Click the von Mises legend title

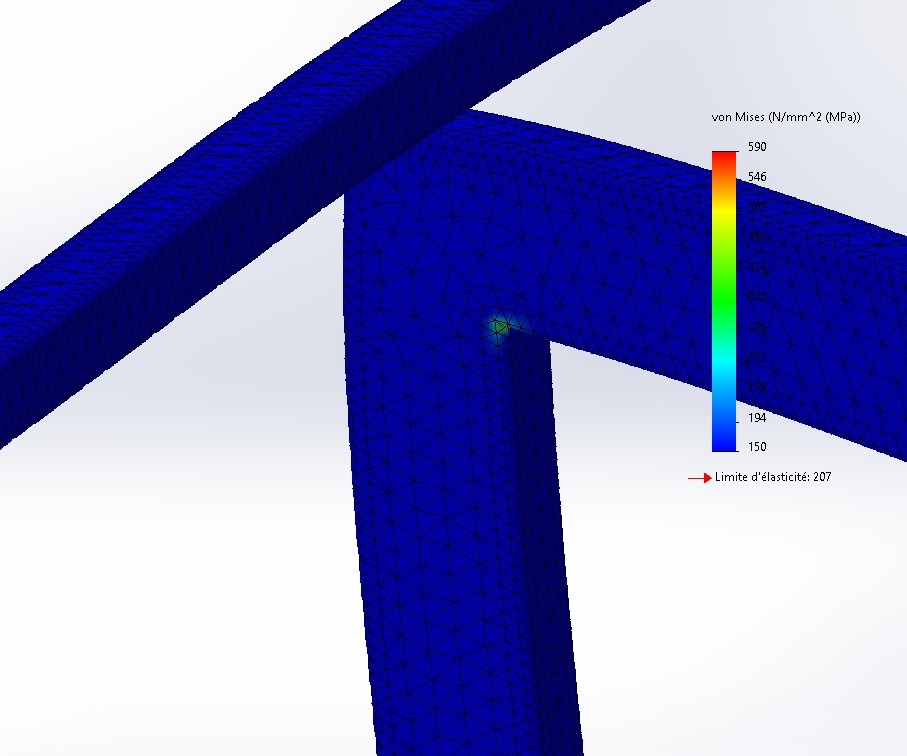tap(786, 117)
